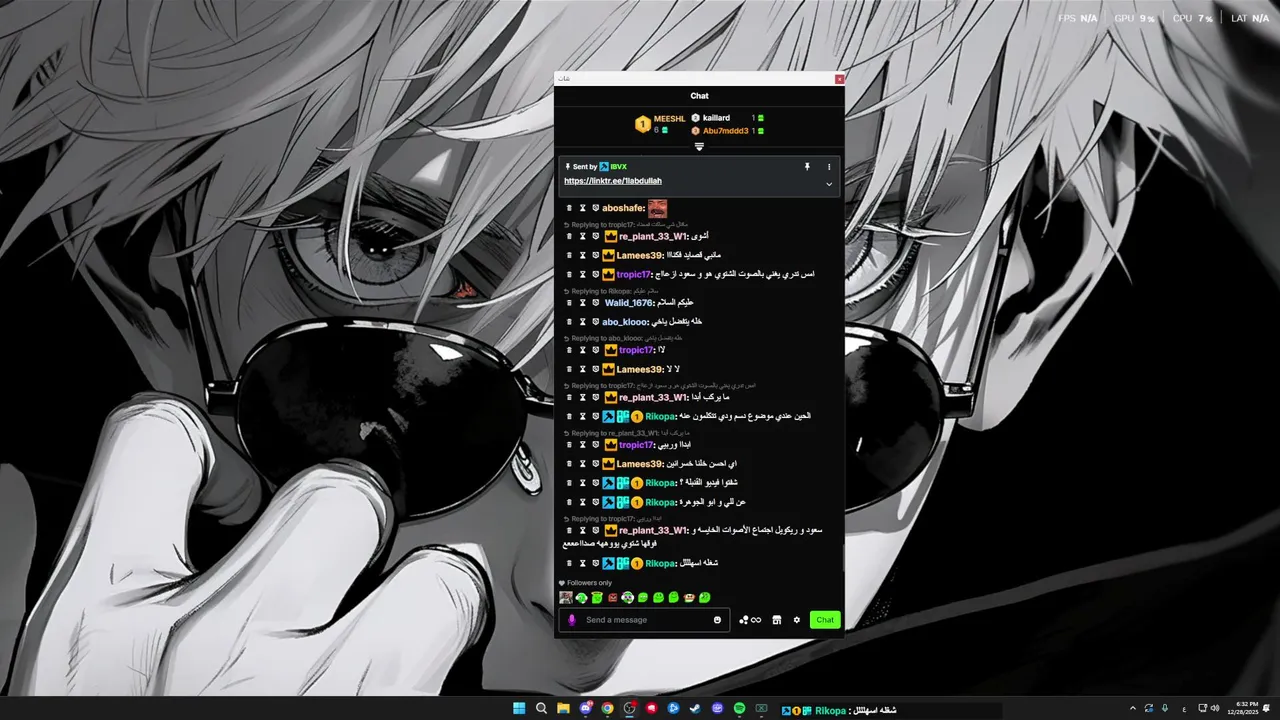The image size is (1280, 720).
Task: Open taskbar Search
Action: coord(541,708)
